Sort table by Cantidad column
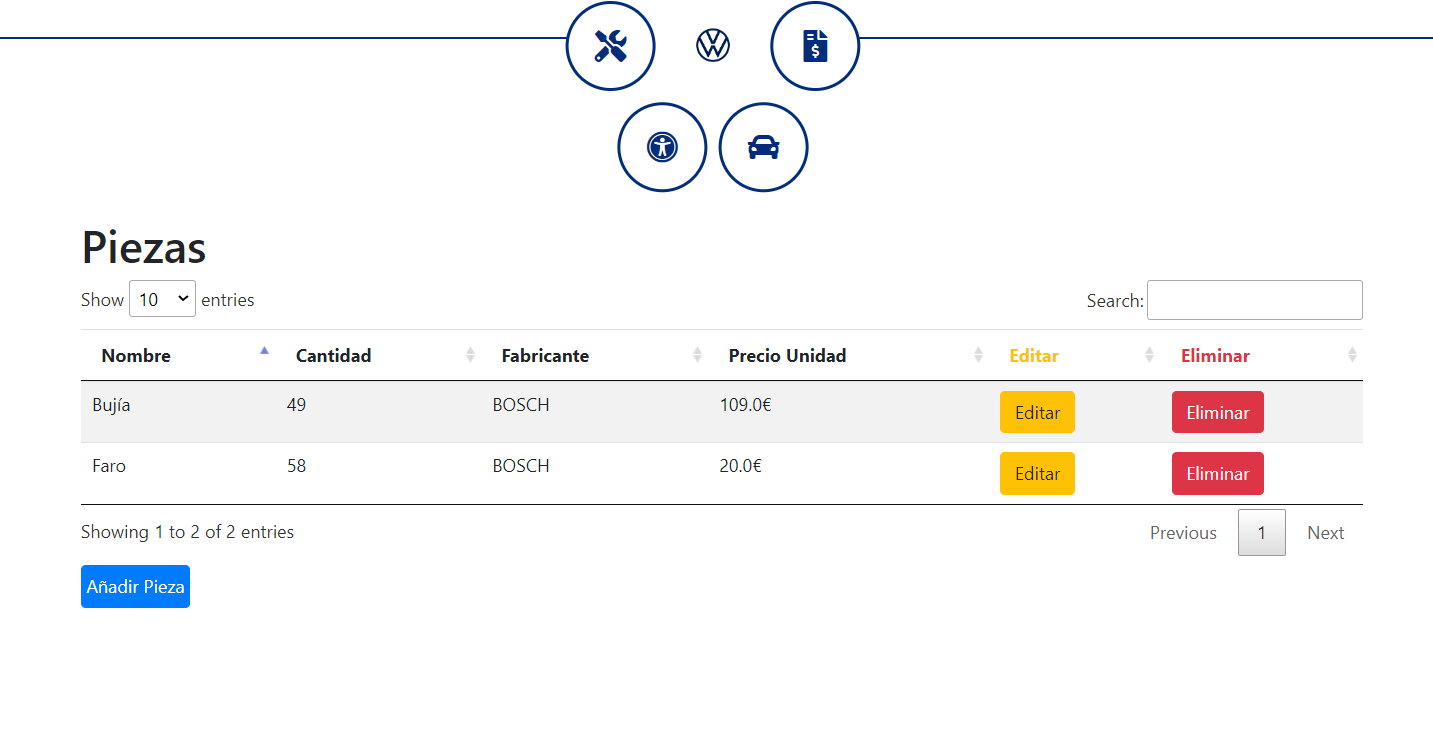 [333, 356]
